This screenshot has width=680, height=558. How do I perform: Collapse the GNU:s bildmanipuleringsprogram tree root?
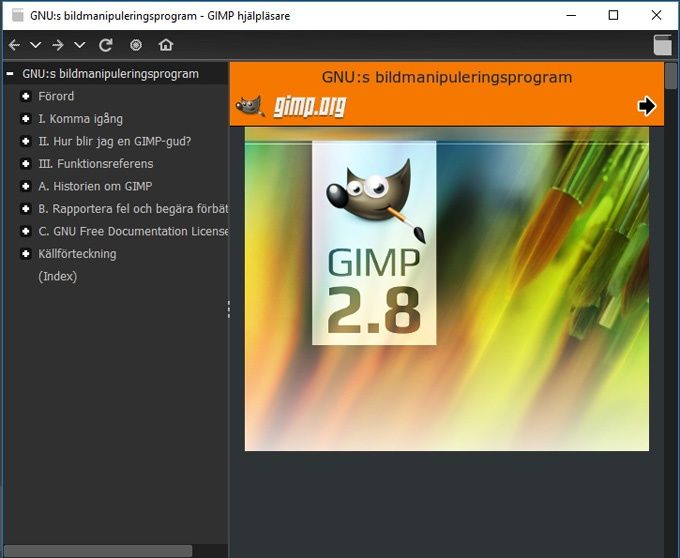pyautogui.click(x=10, y=74)
